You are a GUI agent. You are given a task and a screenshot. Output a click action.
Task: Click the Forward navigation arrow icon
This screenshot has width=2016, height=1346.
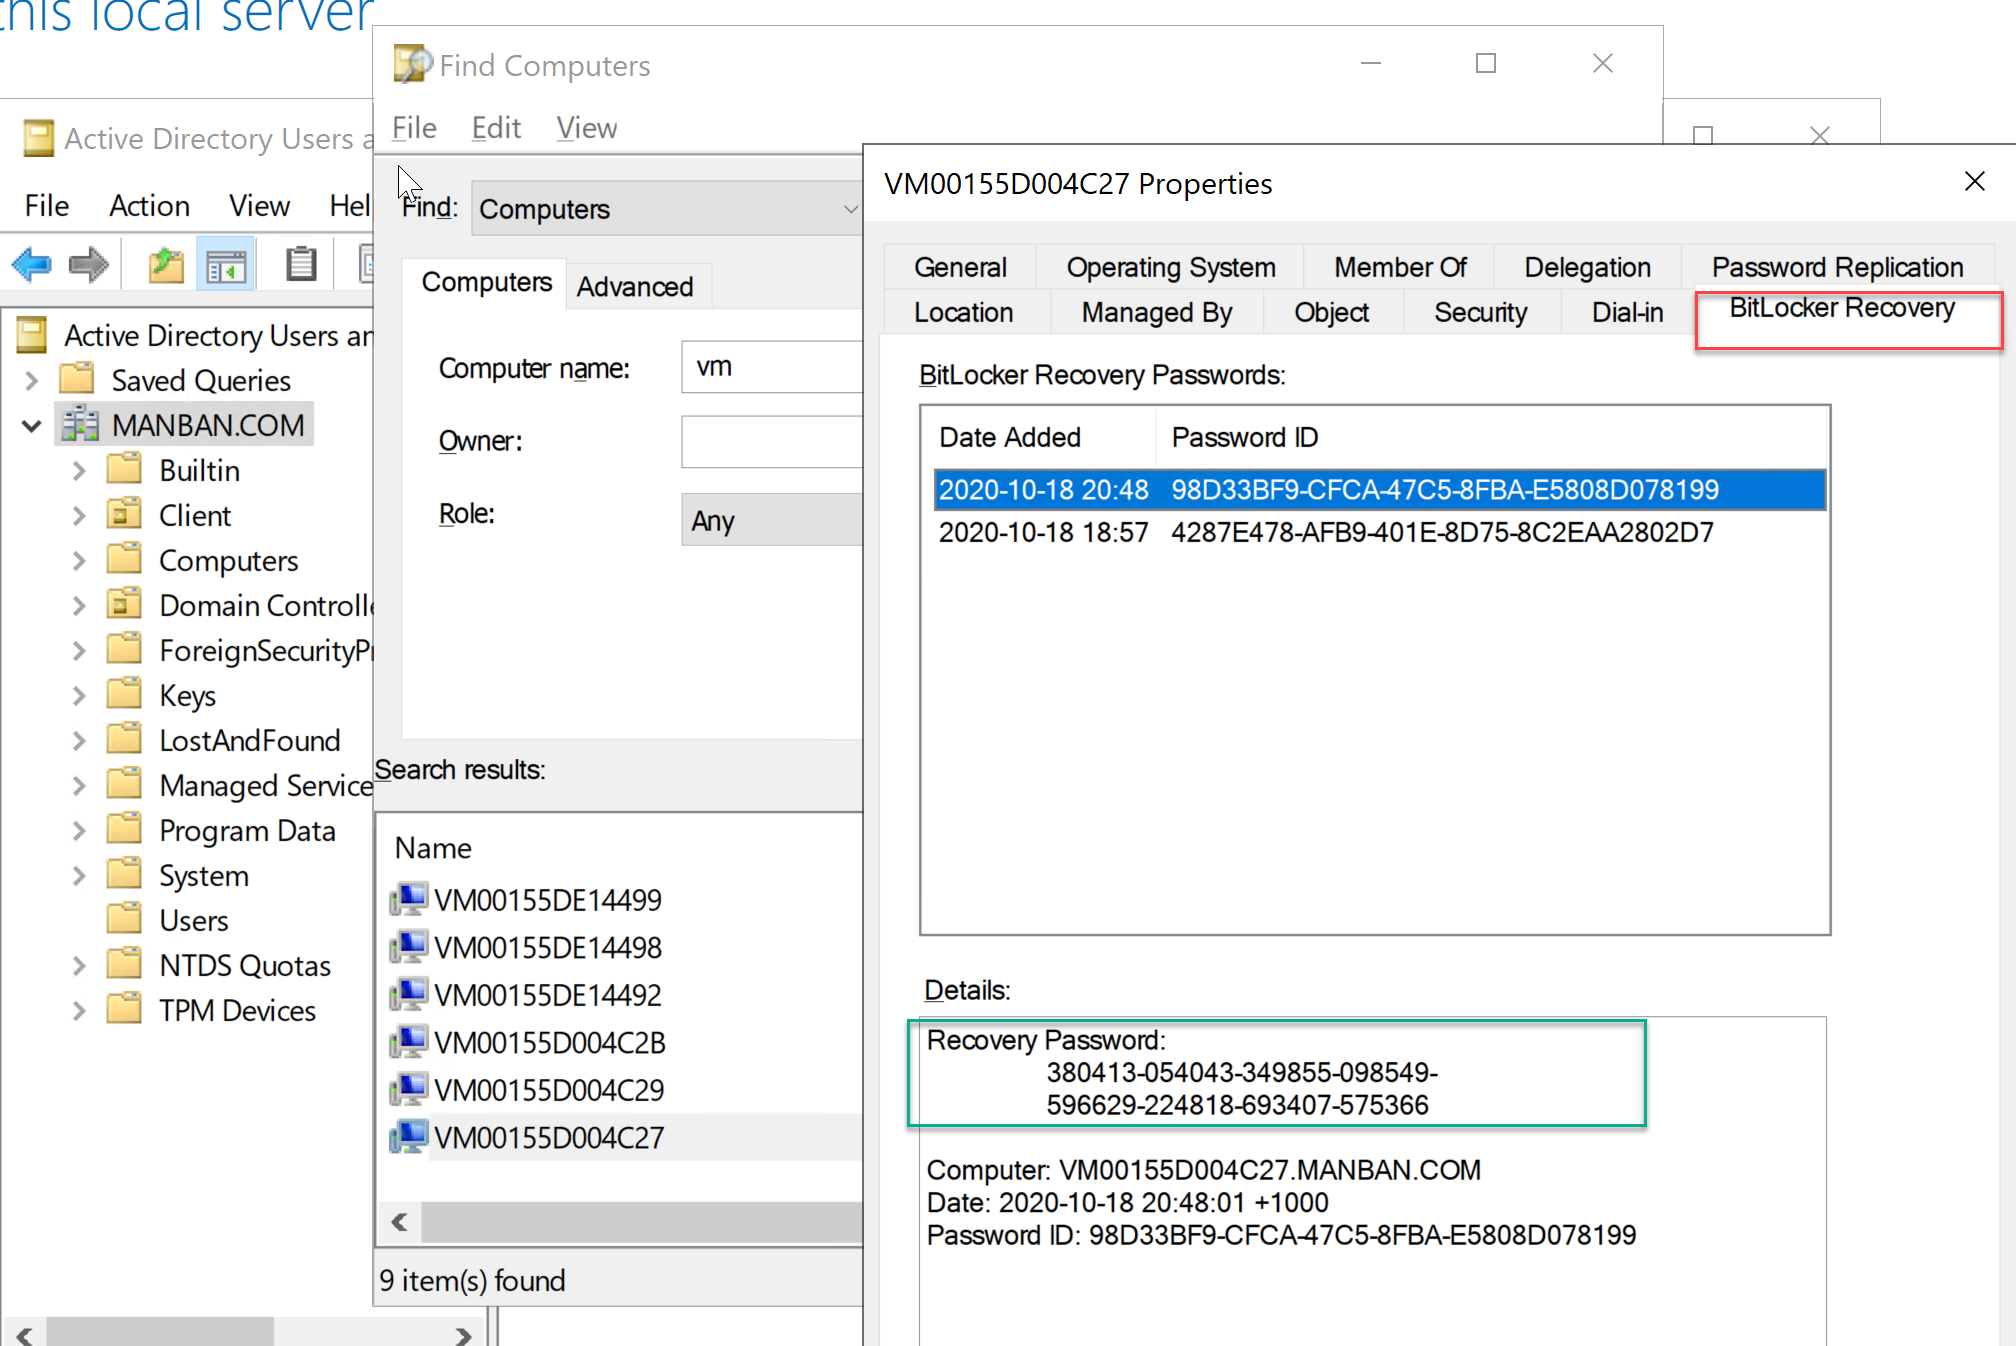coord(88,263)
